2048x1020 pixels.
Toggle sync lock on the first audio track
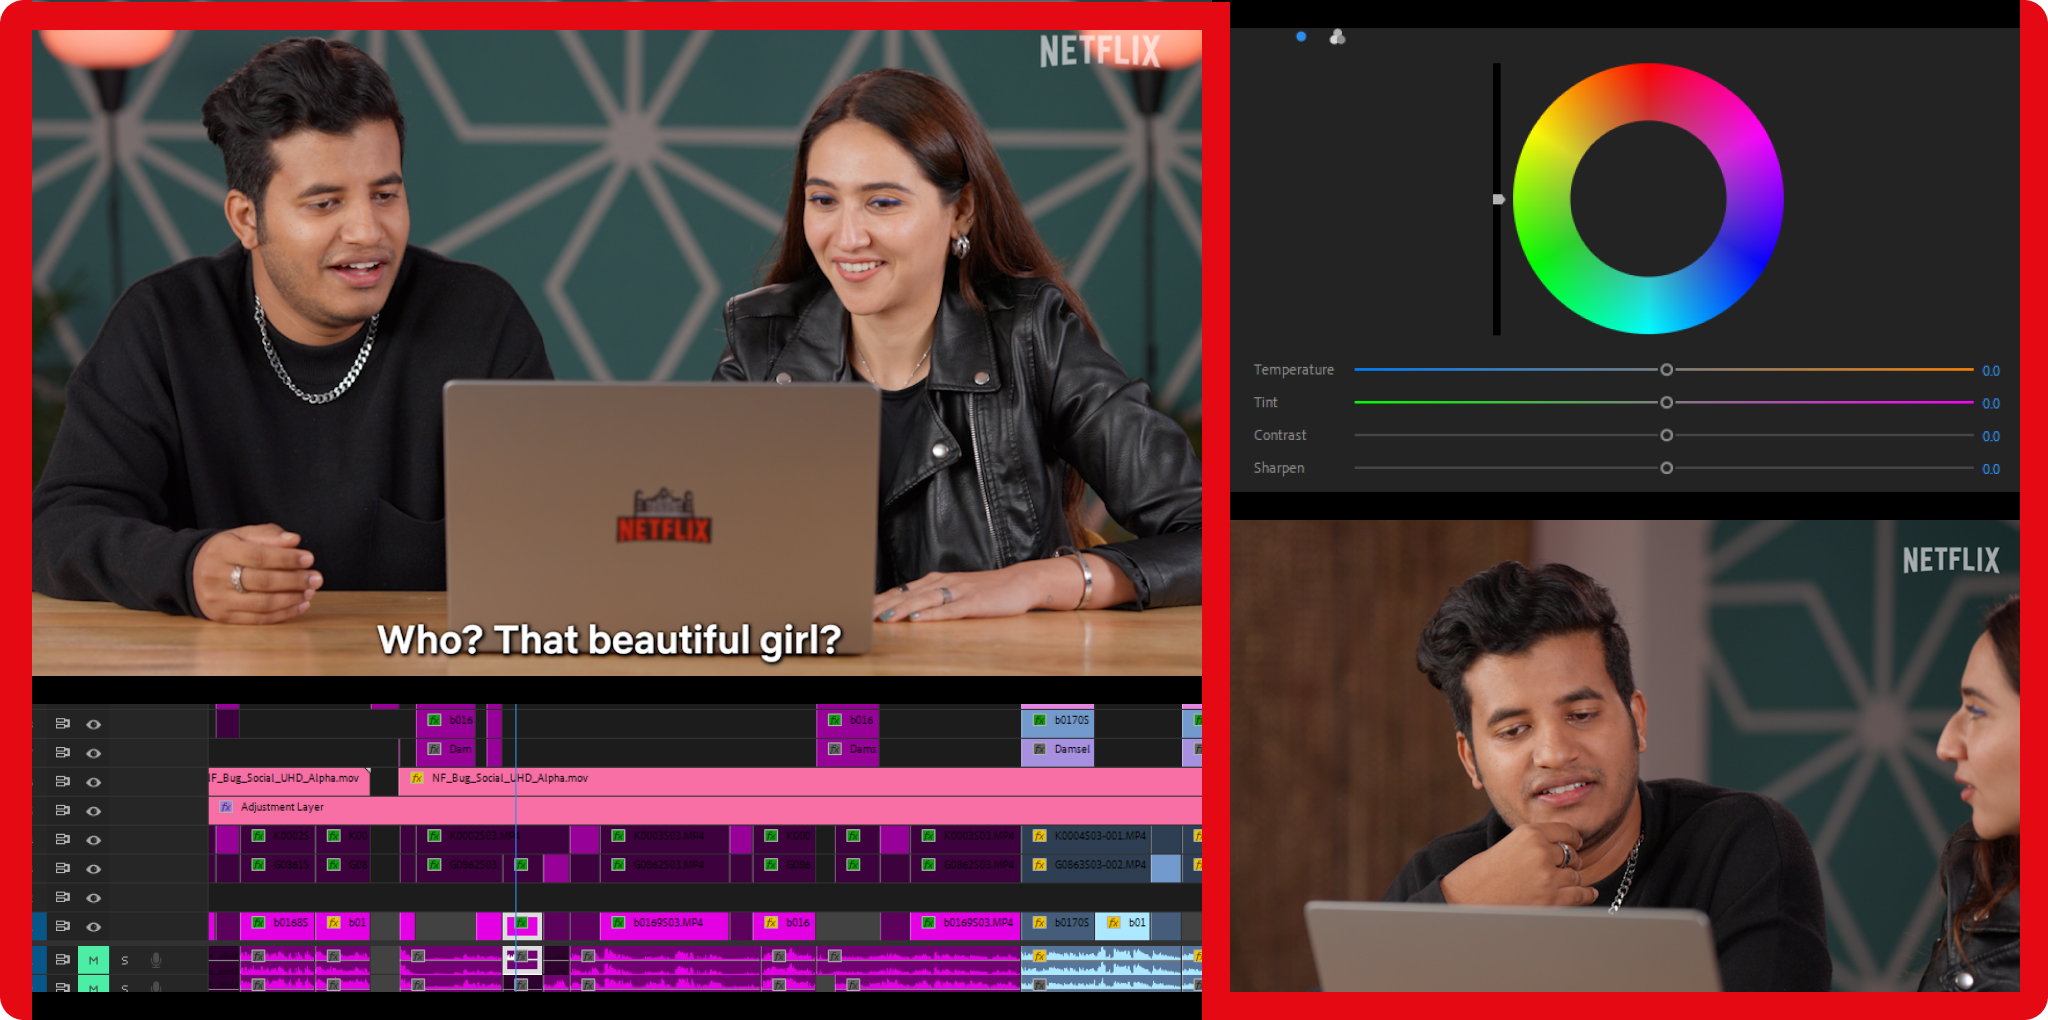[x=62, y=959]
